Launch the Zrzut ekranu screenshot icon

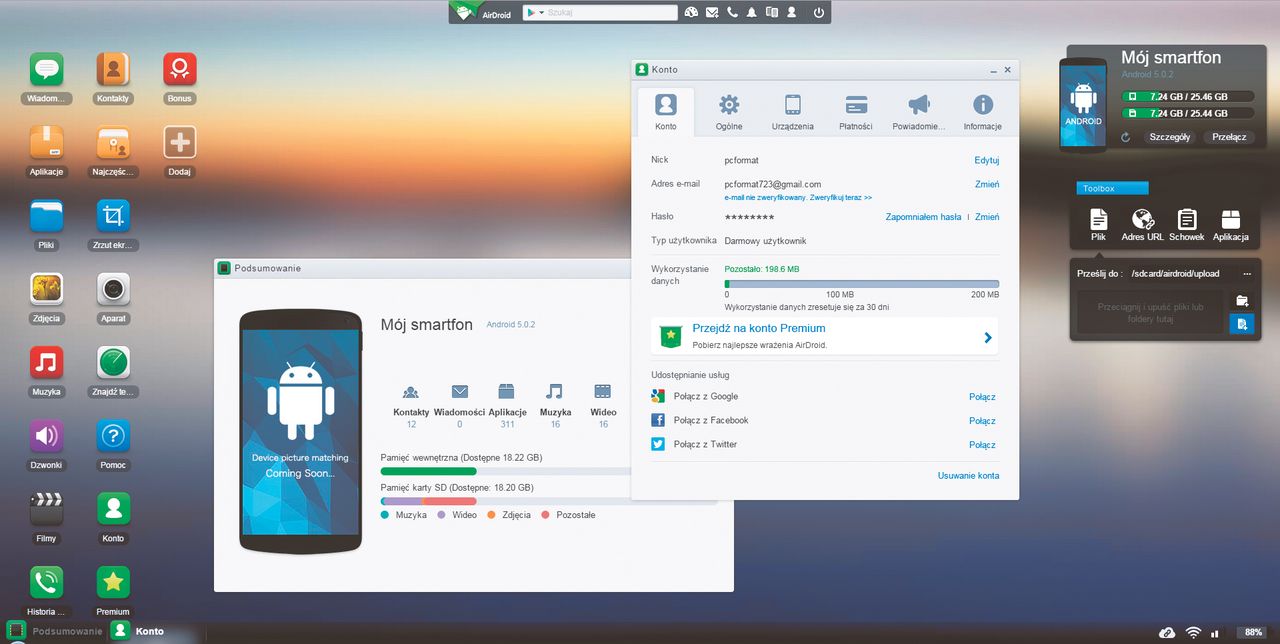113,215
